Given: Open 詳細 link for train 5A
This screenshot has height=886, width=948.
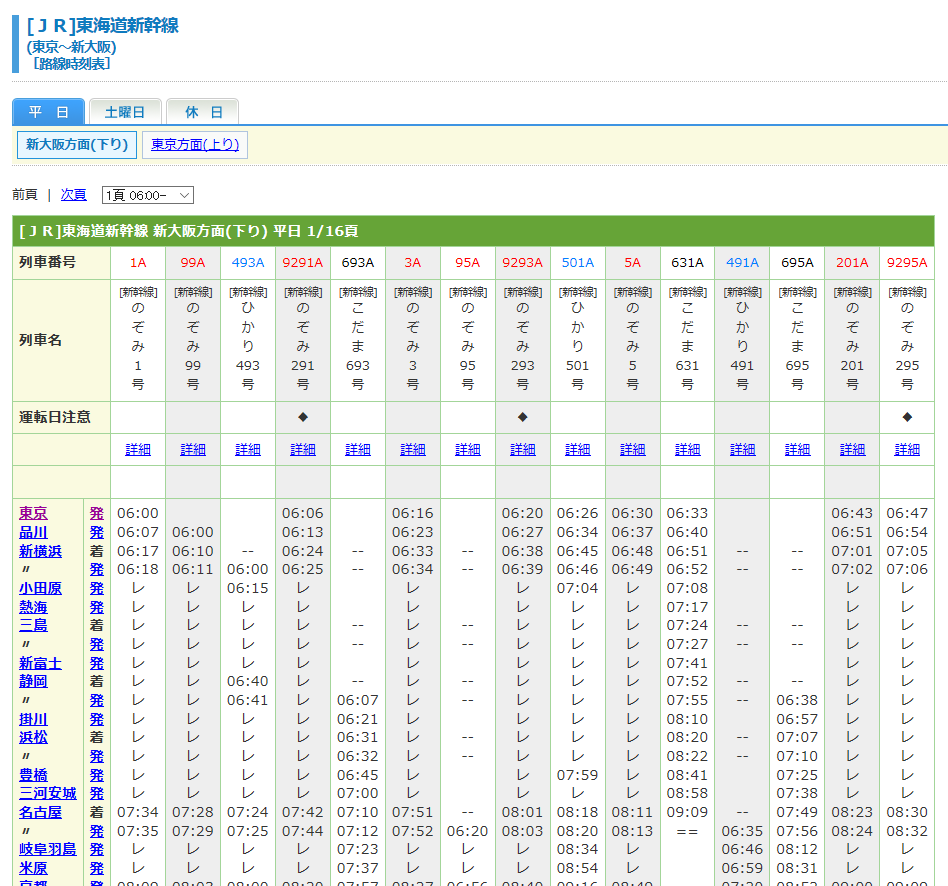Looking at the screenshot, I should tap(633, 449).
